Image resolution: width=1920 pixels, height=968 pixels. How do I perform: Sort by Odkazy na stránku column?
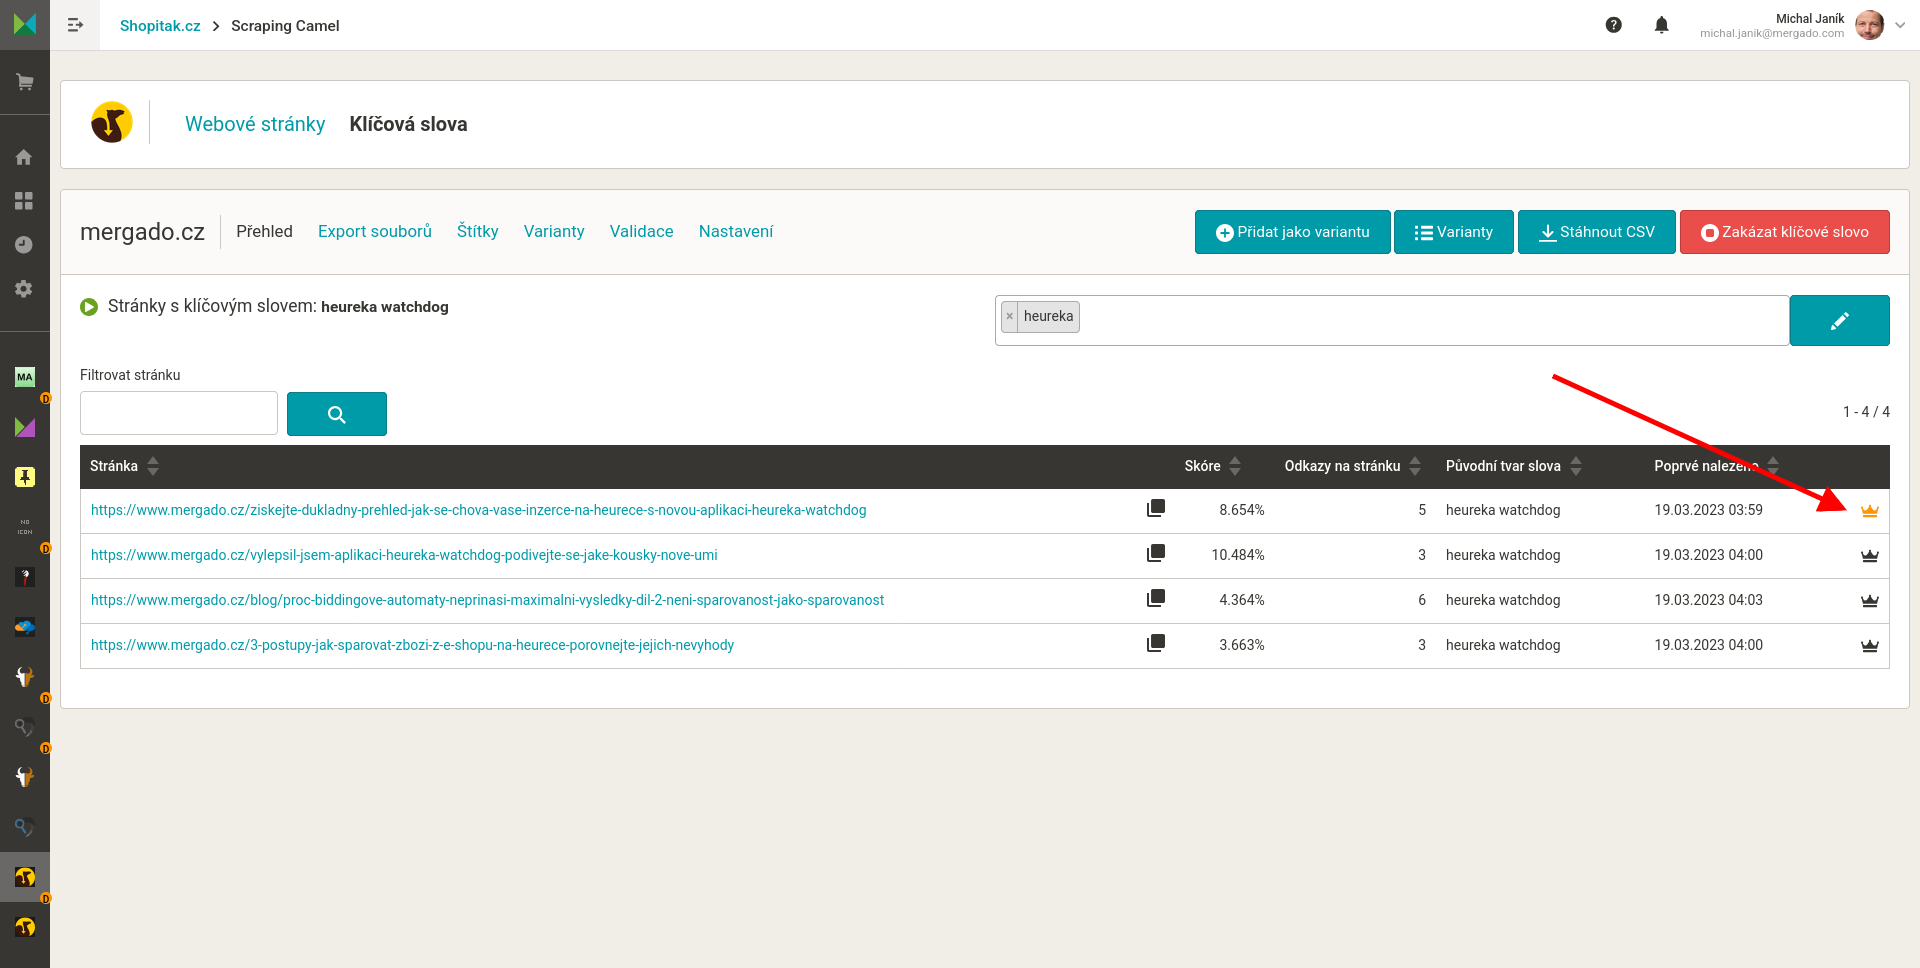coord(1352,466)
